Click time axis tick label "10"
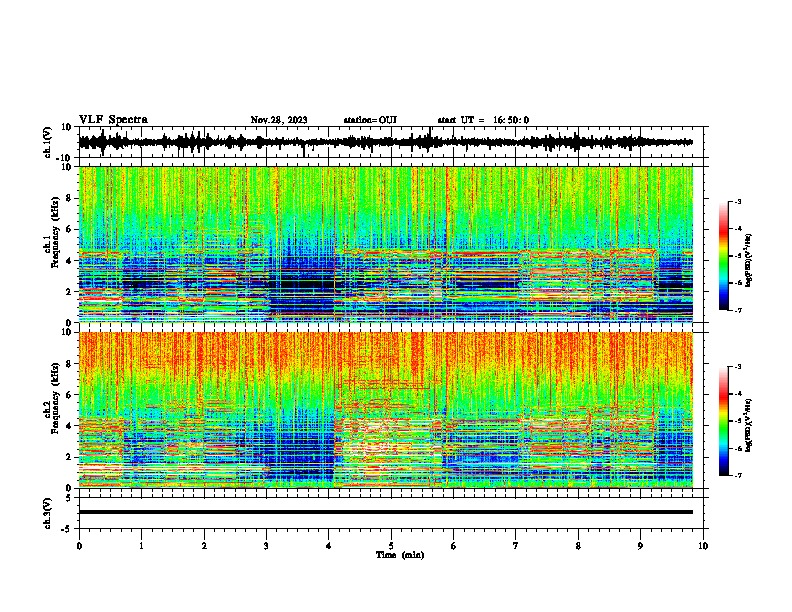 pos(703,546)
